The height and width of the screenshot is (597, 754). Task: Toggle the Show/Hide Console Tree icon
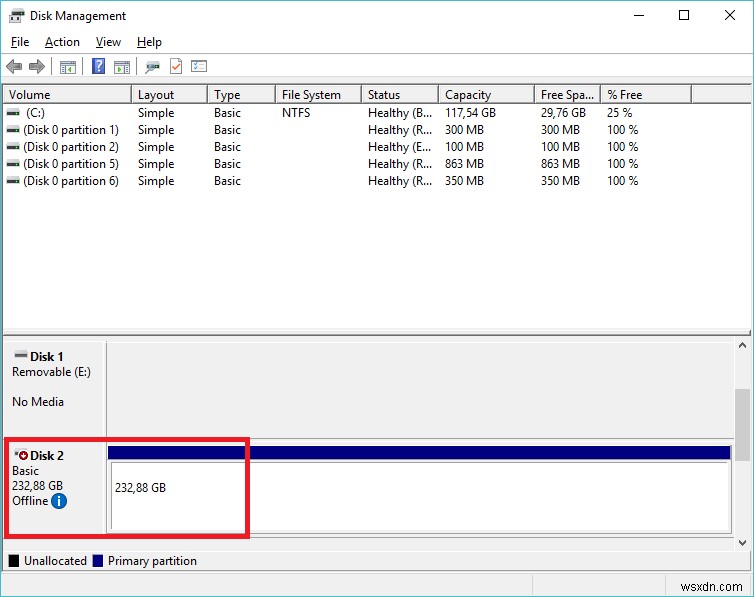click(68, 67)
